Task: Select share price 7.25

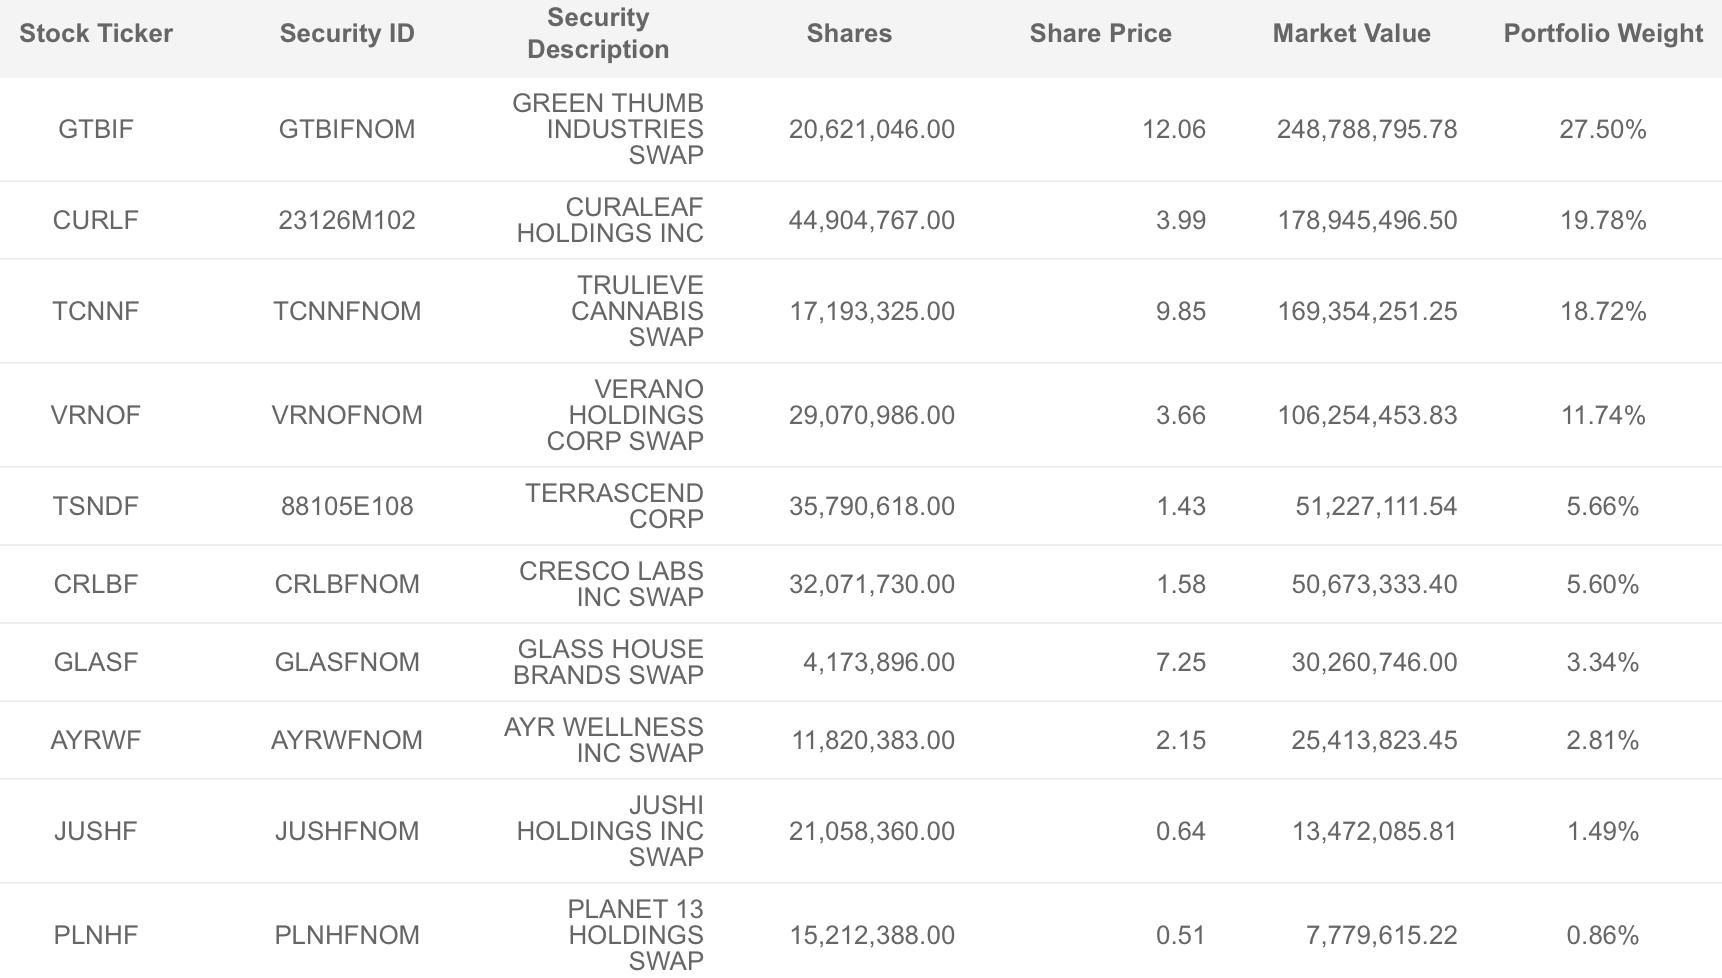Action: coord(1181,662)
